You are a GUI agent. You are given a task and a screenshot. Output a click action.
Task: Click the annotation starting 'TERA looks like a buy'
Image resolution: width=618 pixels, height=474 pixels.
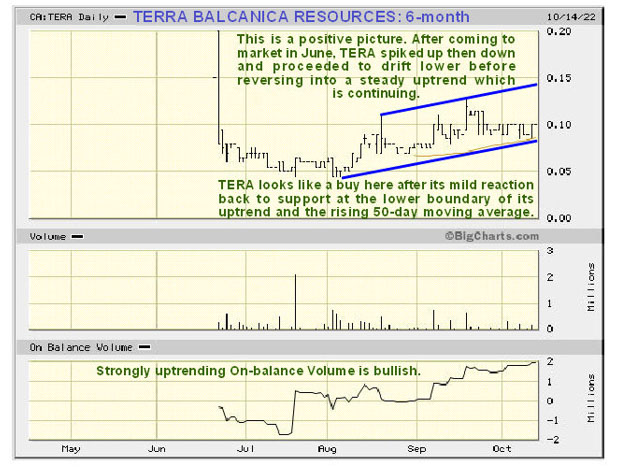tap(376, 198)
